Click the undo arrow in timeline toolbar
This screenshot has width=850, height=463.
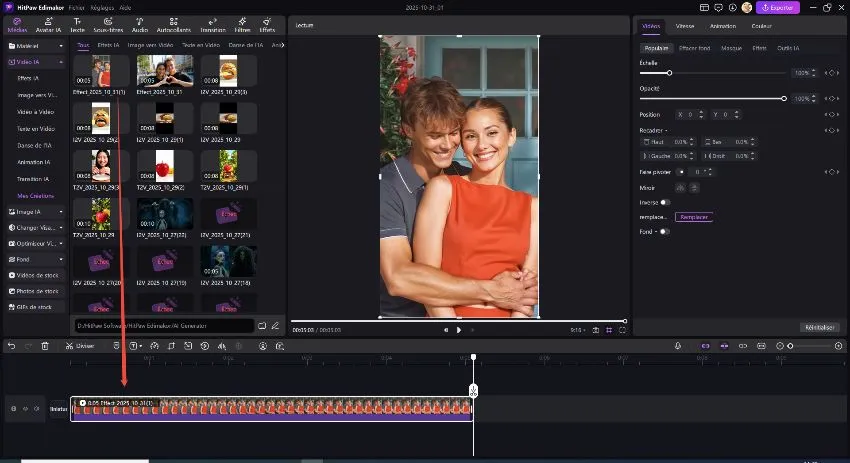click(11, 346)
